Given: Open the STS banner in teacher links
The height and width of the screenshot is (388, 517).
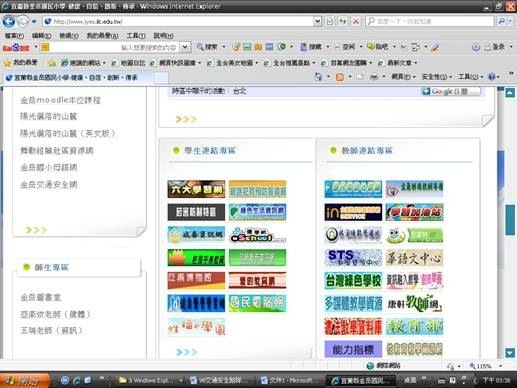Looking at the screenshot, I should (353, 258).
